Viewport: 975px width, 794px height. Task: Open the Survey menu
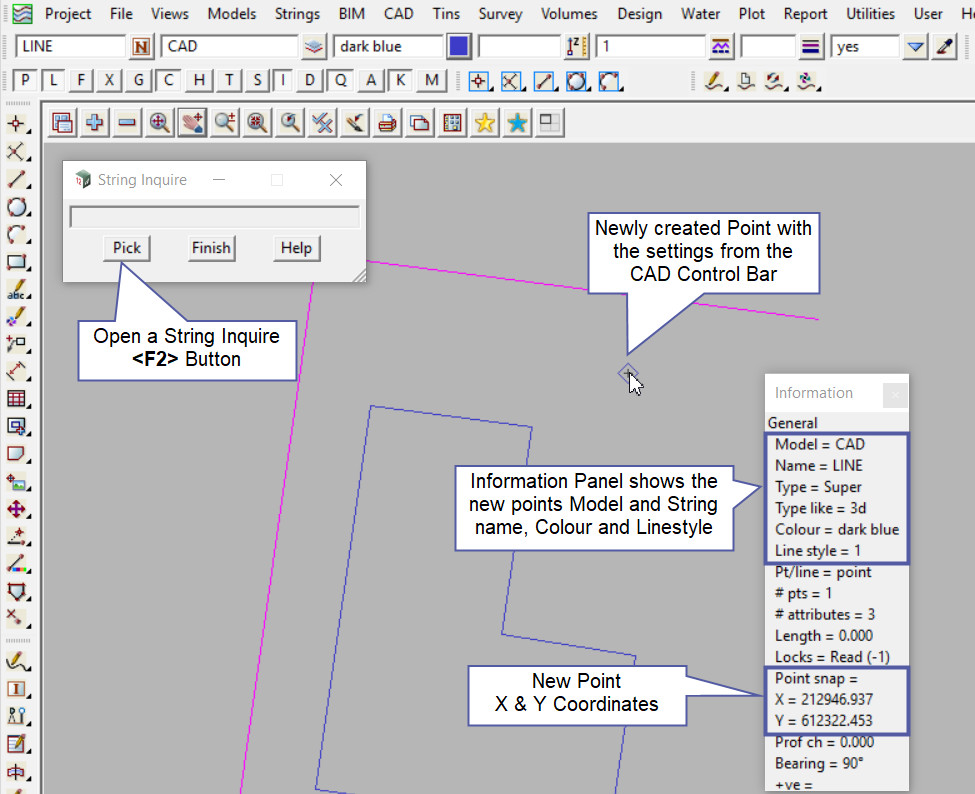click(499, 14)
